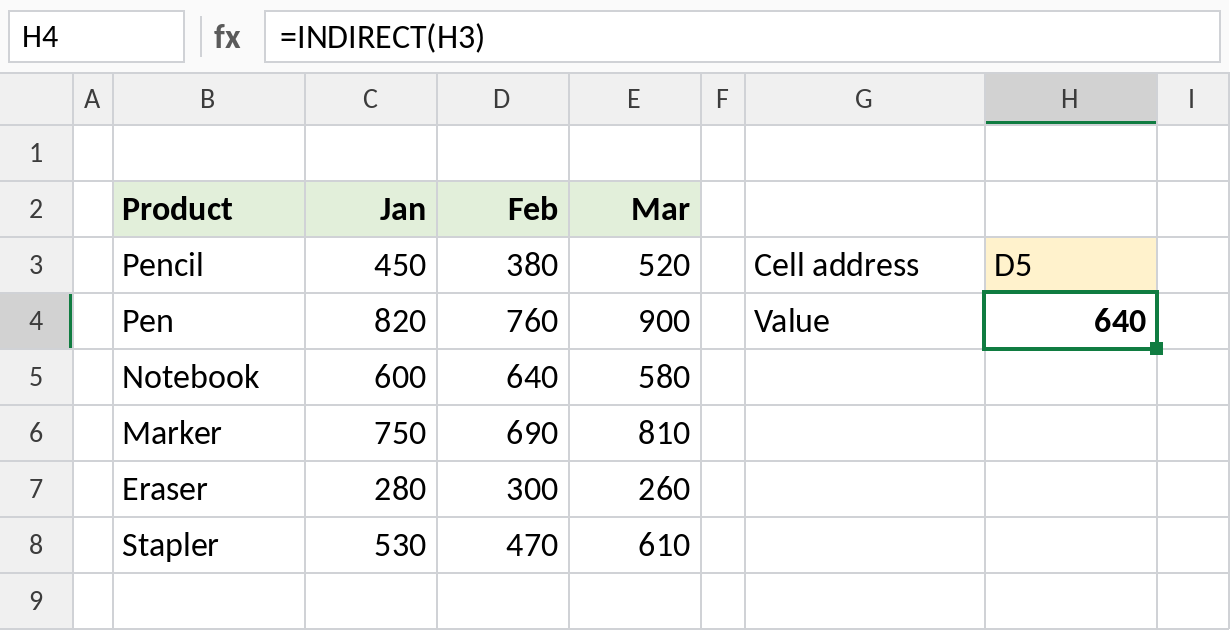Select row 3 header
Viewport: 1230px width, 630px height.
[37, 265]
